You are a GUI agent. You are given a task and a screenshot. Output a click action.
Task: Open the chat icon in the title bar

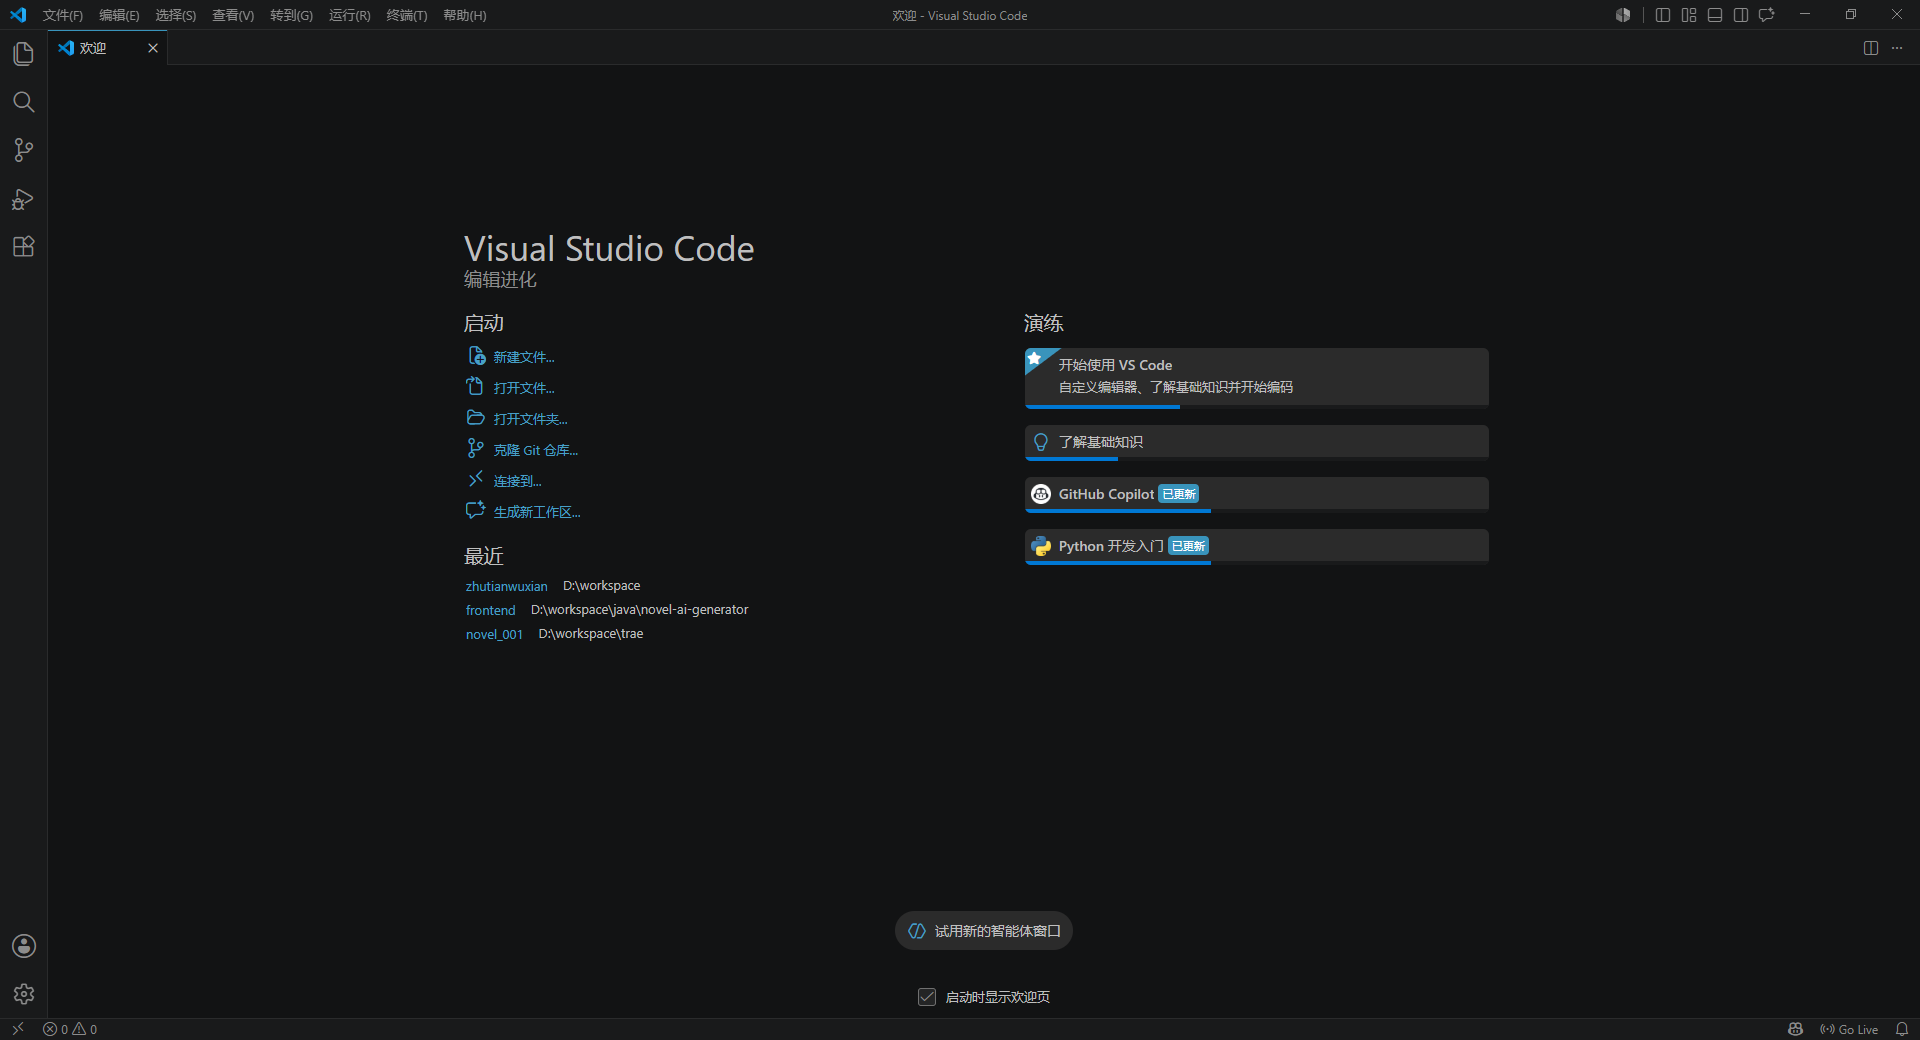pos(1767,15)
